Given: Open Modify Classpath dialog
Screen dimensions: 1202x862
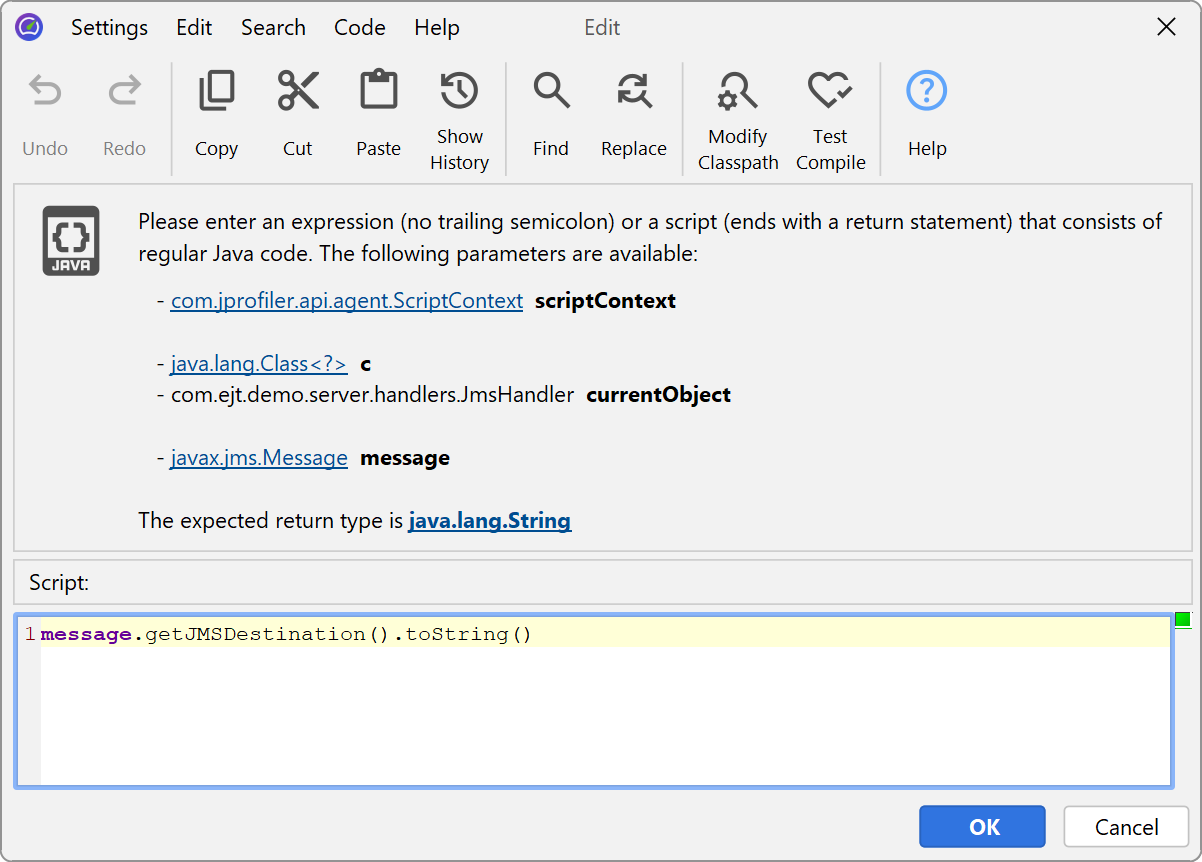Looking at the screenshot, I should click(x=738, y=92).
